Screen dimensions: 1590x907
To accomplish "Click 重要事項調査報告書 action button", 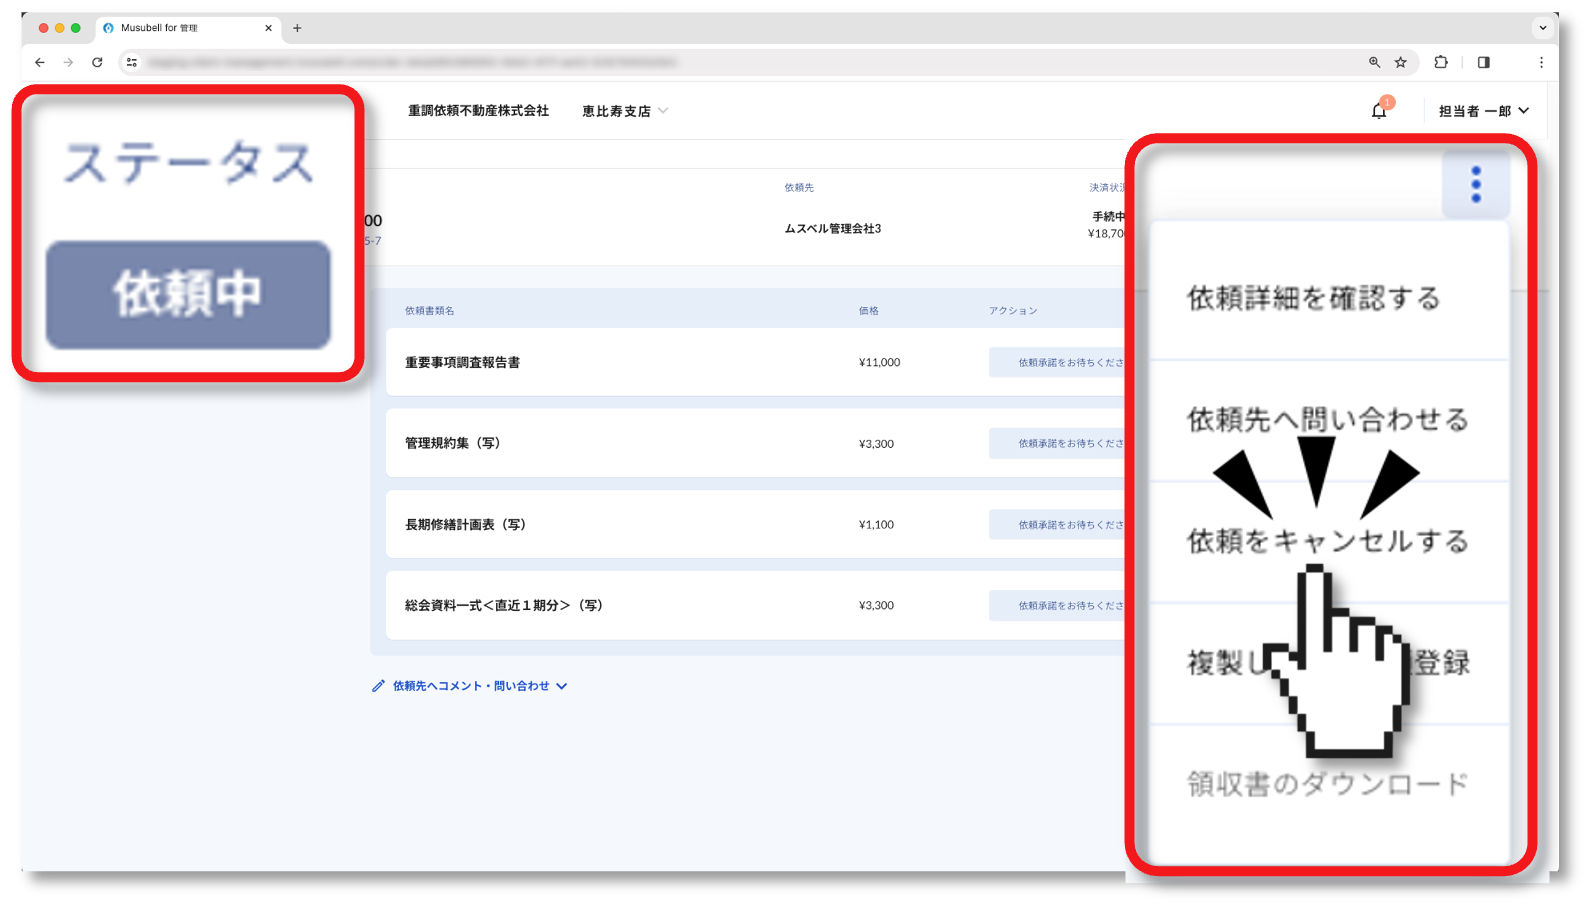I will tap(1060, 362).
